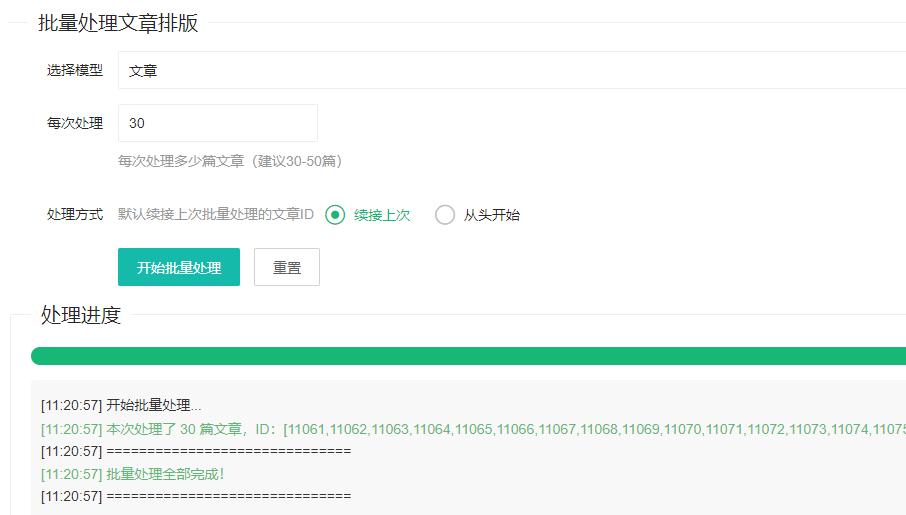Click the 开始批量处理 button
Screen dimensions: 906x515
point(179,268)
